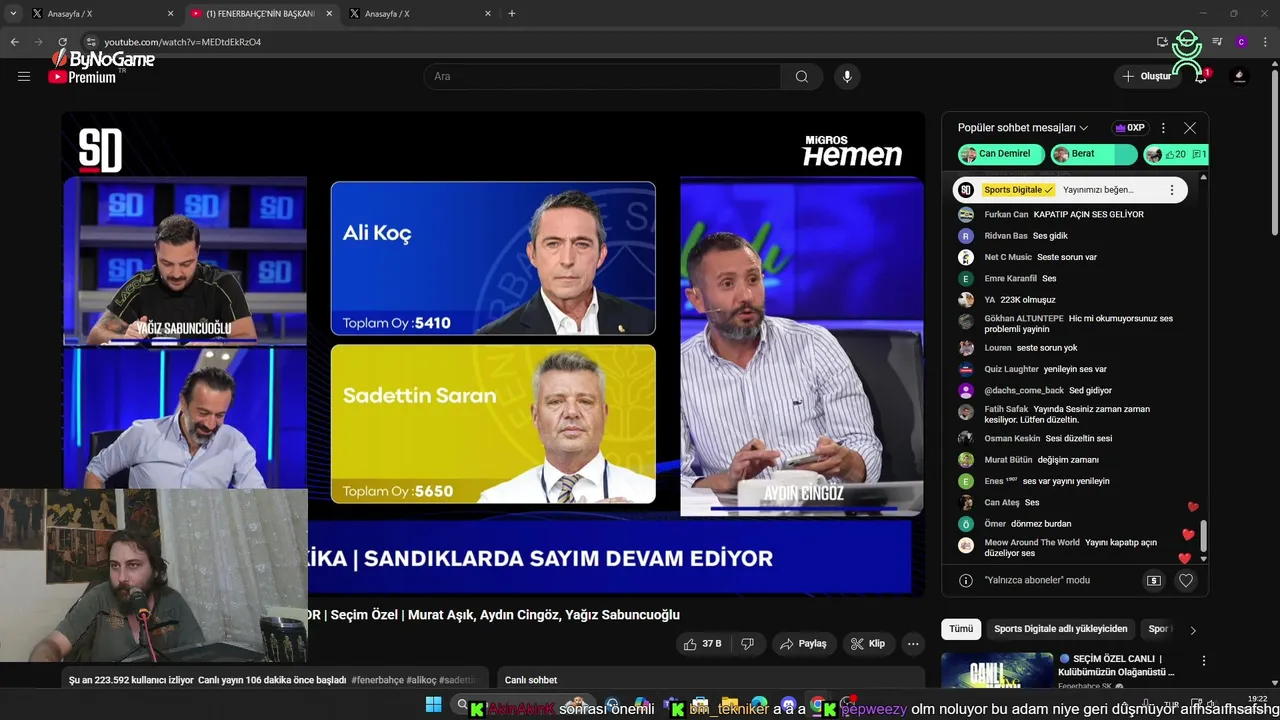Open Berat chat ticker chip
Viewport: 1280px width, 720px height.
(1094, 154)
